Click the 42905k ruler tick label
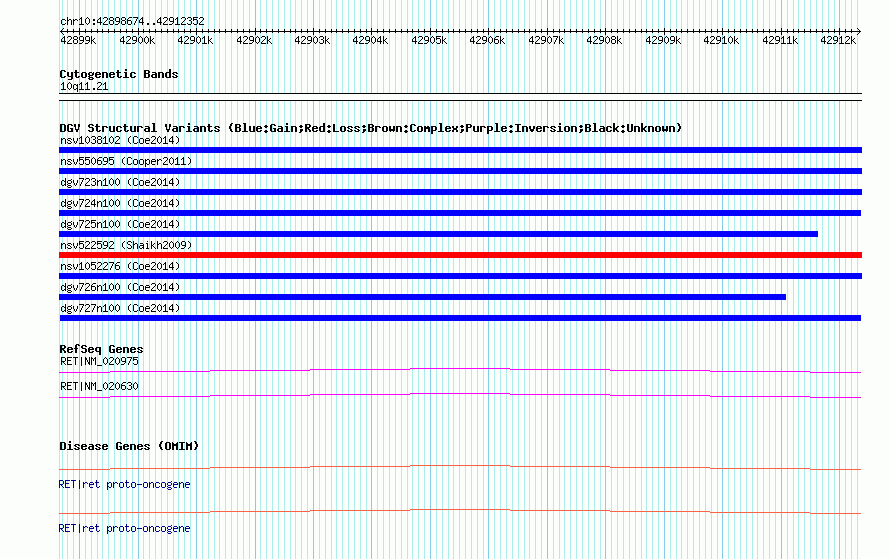The width and height of the screenshot is (890, 559). point(429,40)
